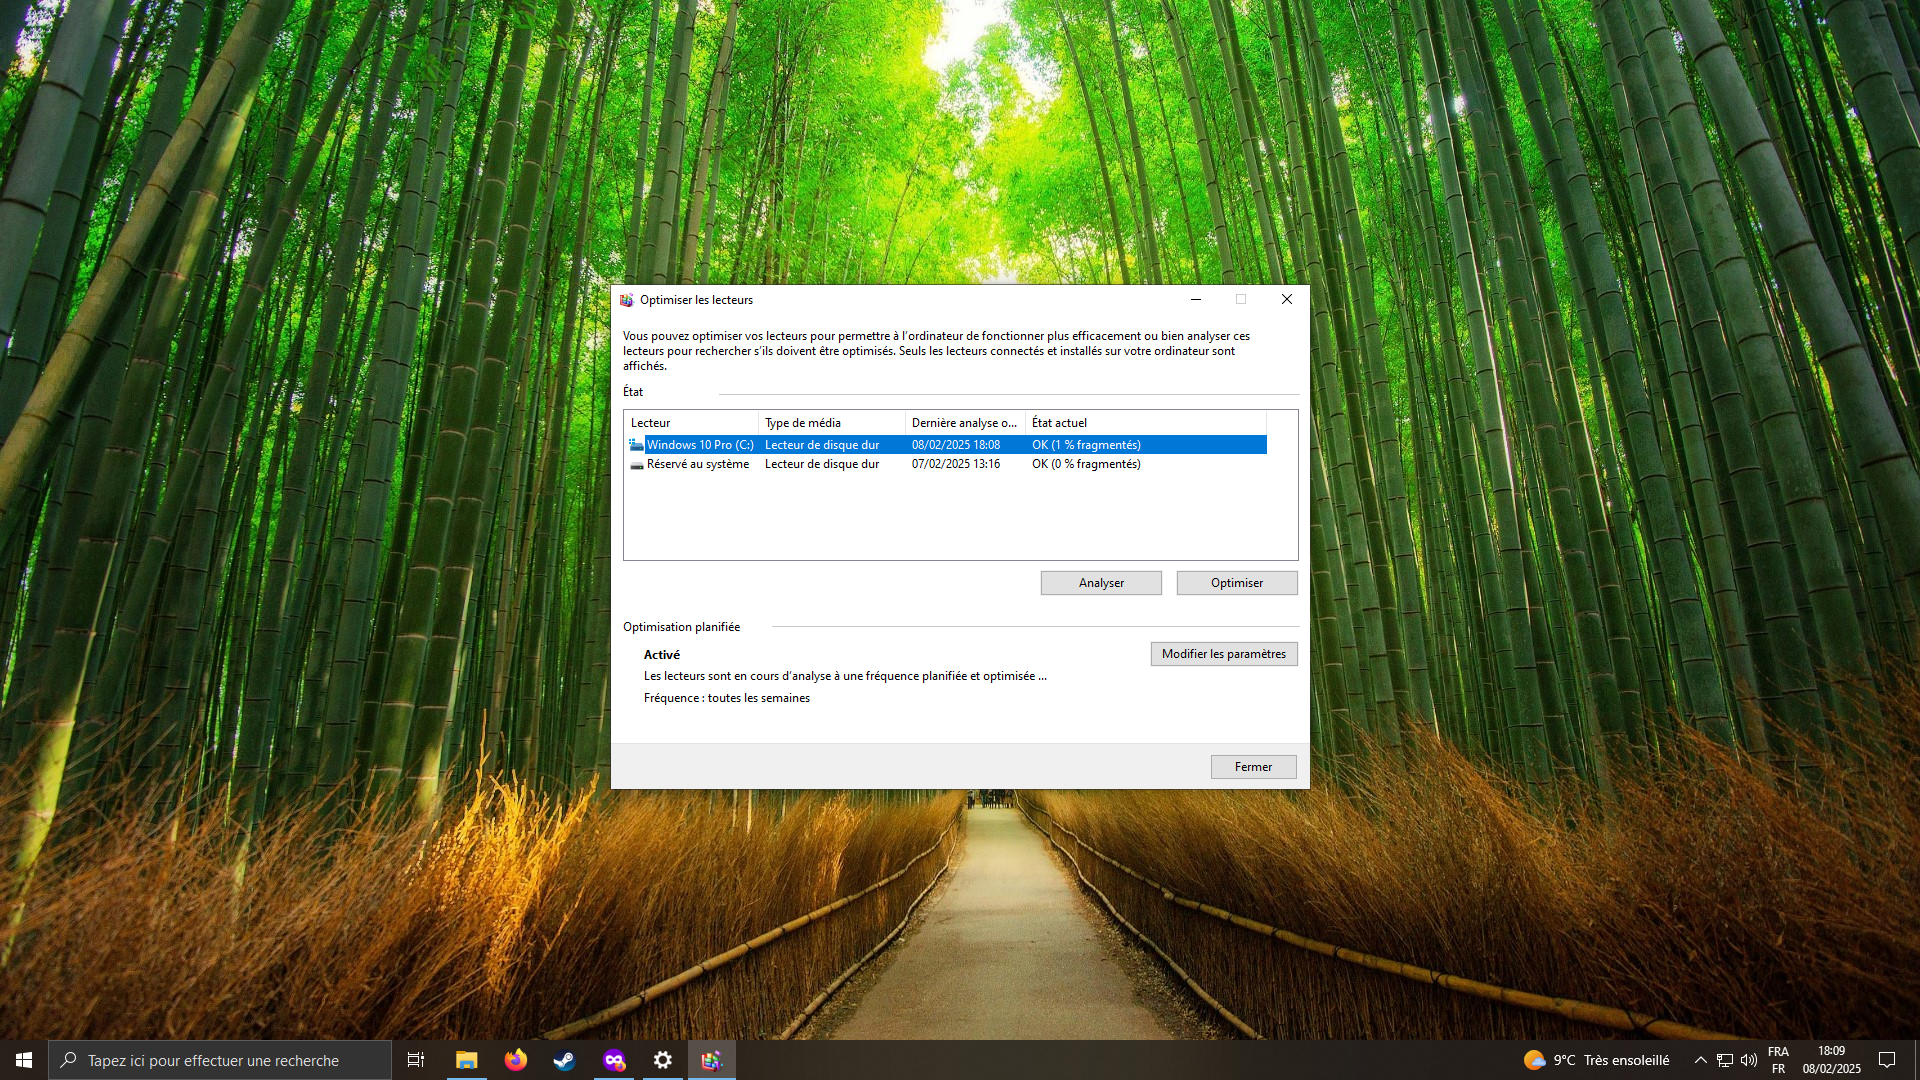This screenshot has width=1920, height=1080.
Task: Click the Analyser button
Action: (x=1101, y=583)
